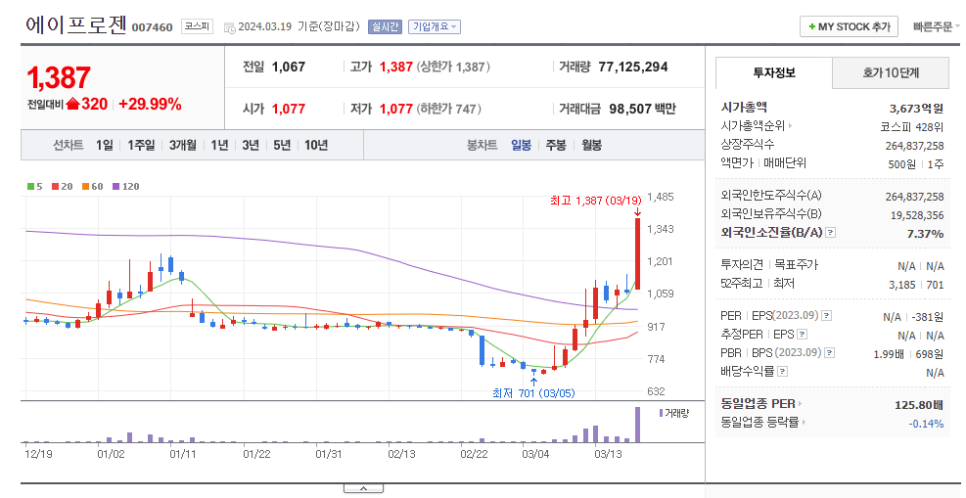Select 1주일 line chart period

[141, 145]
